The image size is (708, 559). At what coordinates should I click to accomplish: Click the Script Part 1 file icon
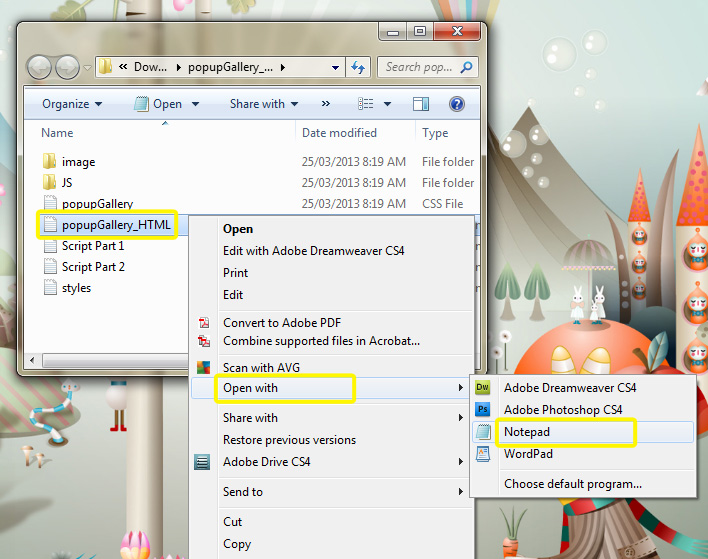[x=50, y=245]
